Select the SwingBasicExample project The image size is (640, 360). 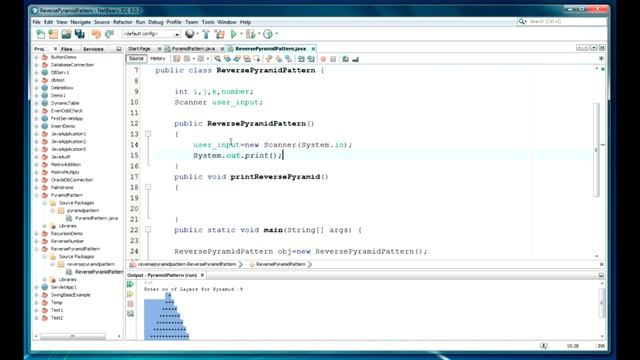point(71,295)
